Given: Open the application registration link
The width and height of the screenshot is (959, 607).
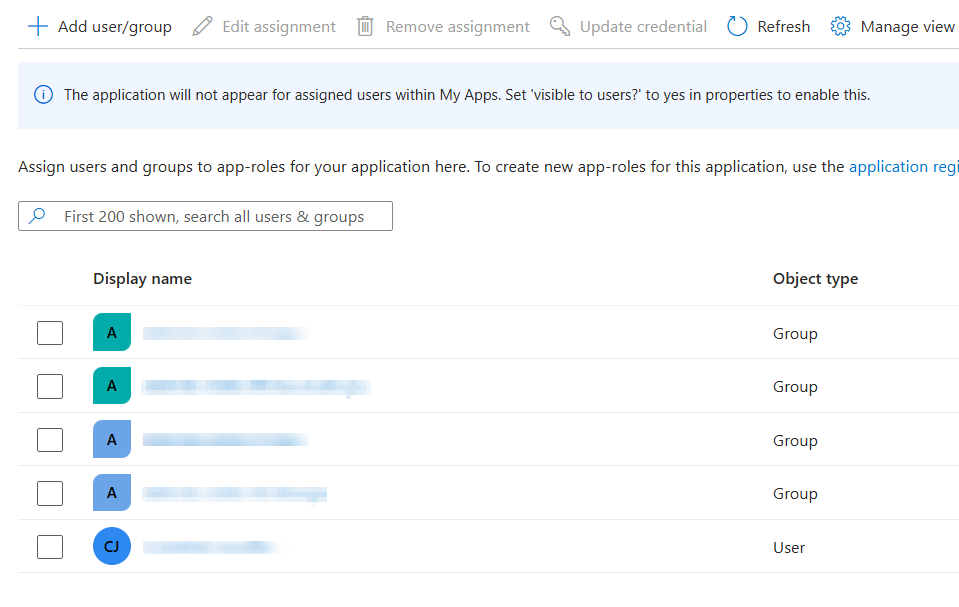Looking at the screenshot, I should pyautogui.click(x=904, y=166).
